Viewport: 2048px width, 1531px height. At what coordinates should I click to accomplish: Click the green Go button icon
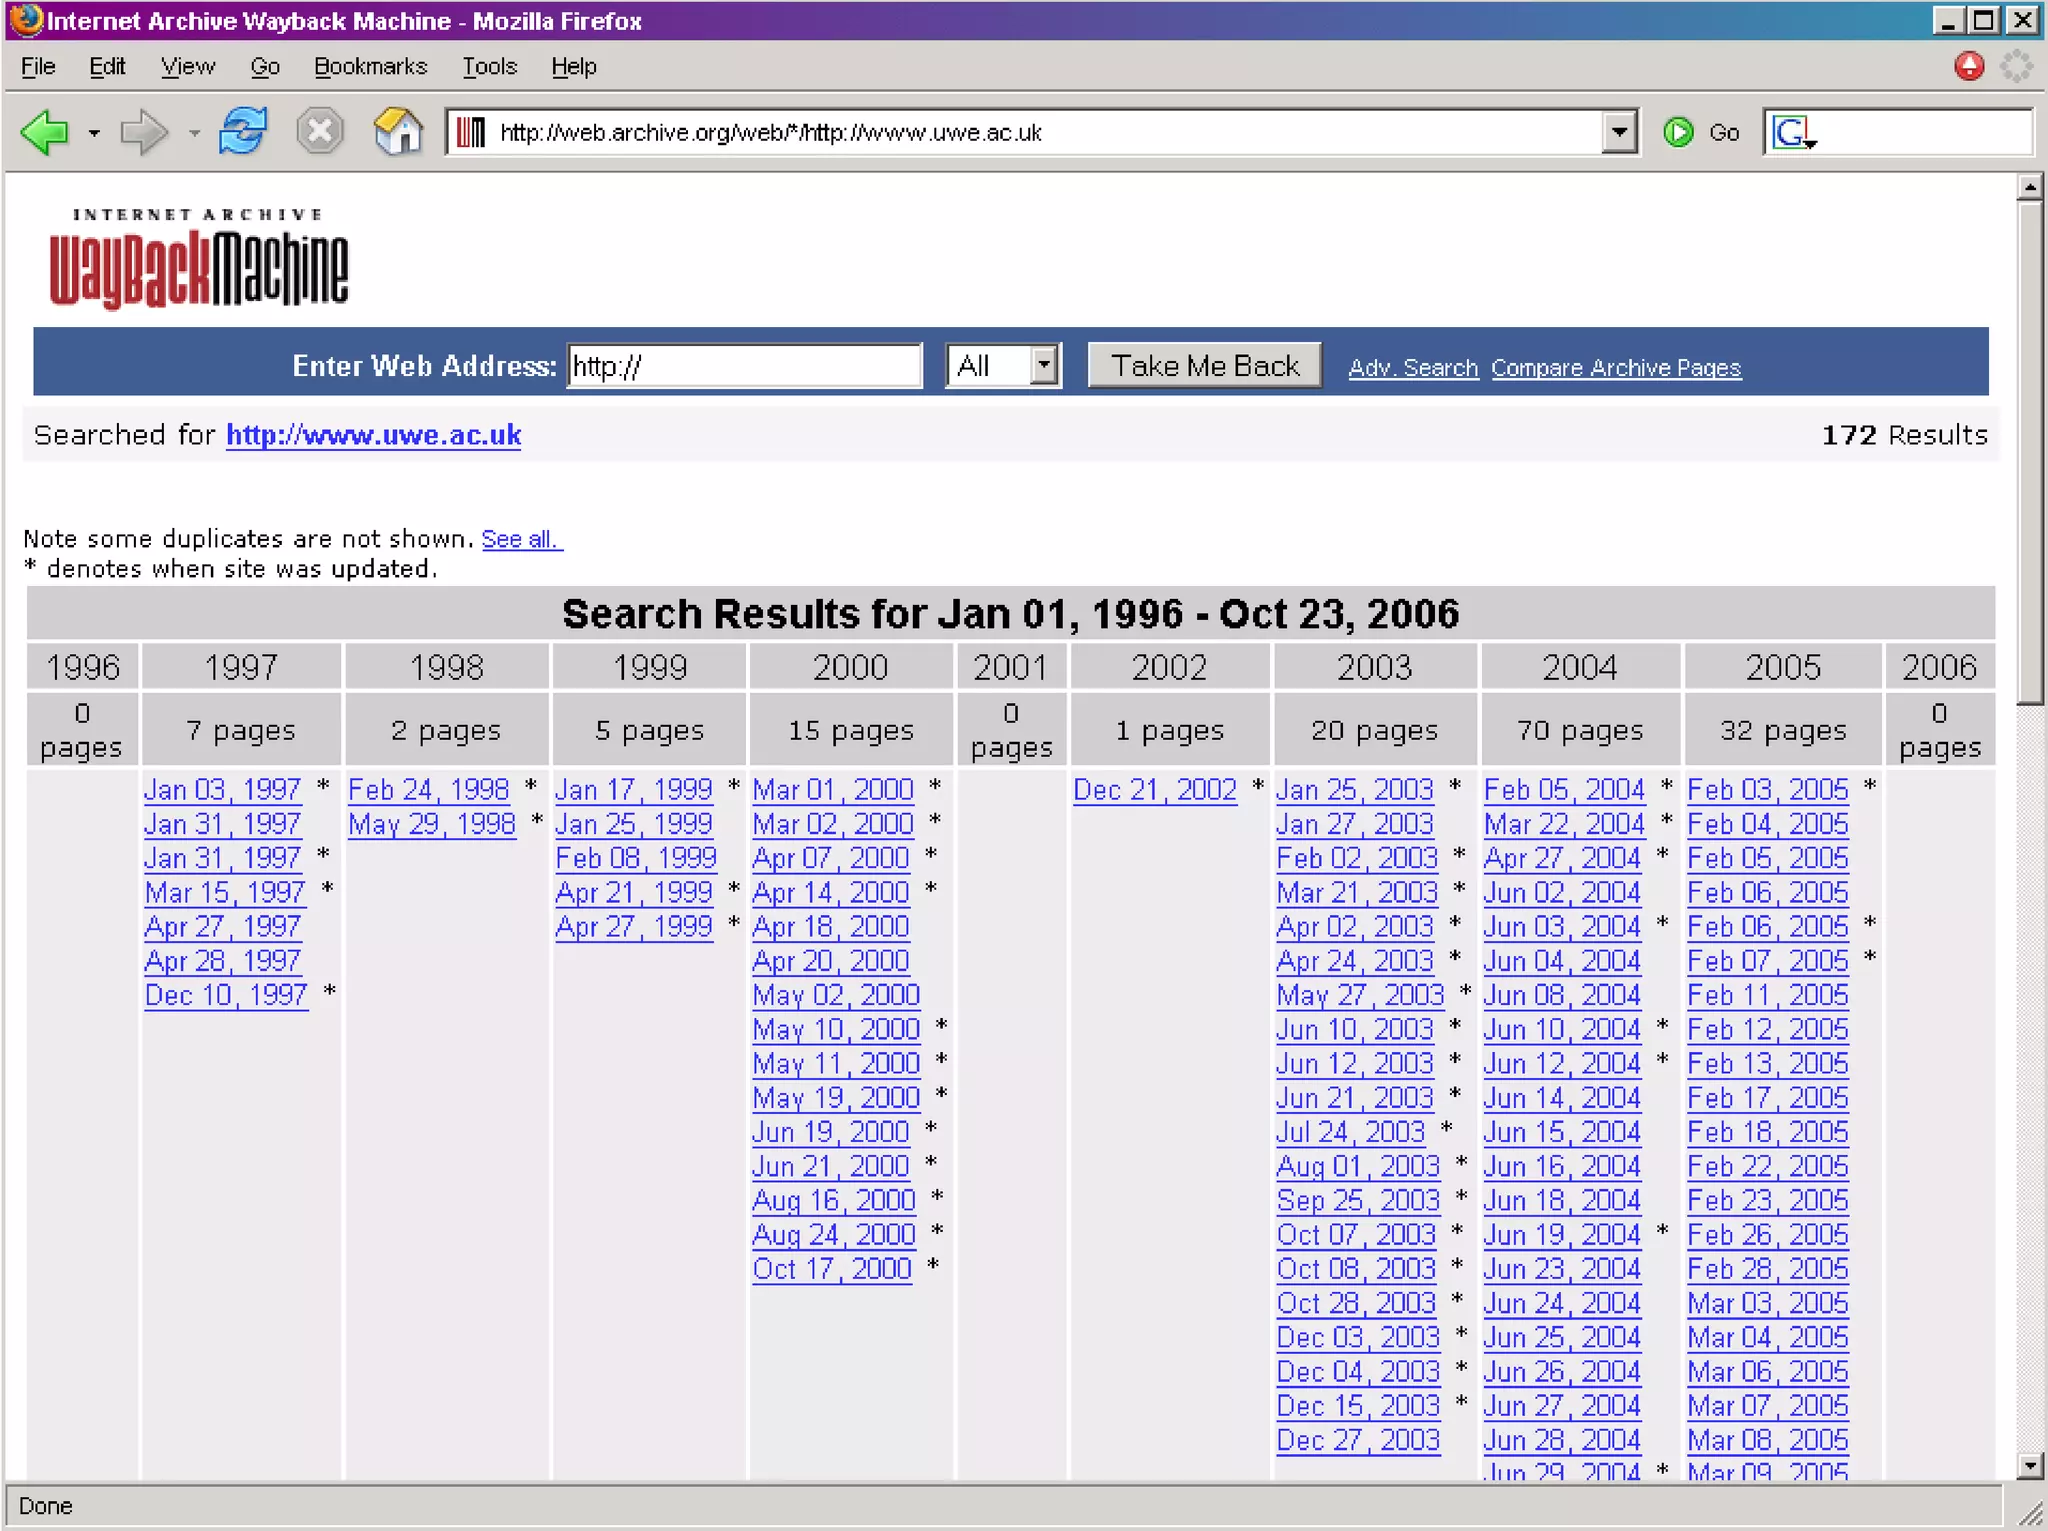(x=1679, y=132)
